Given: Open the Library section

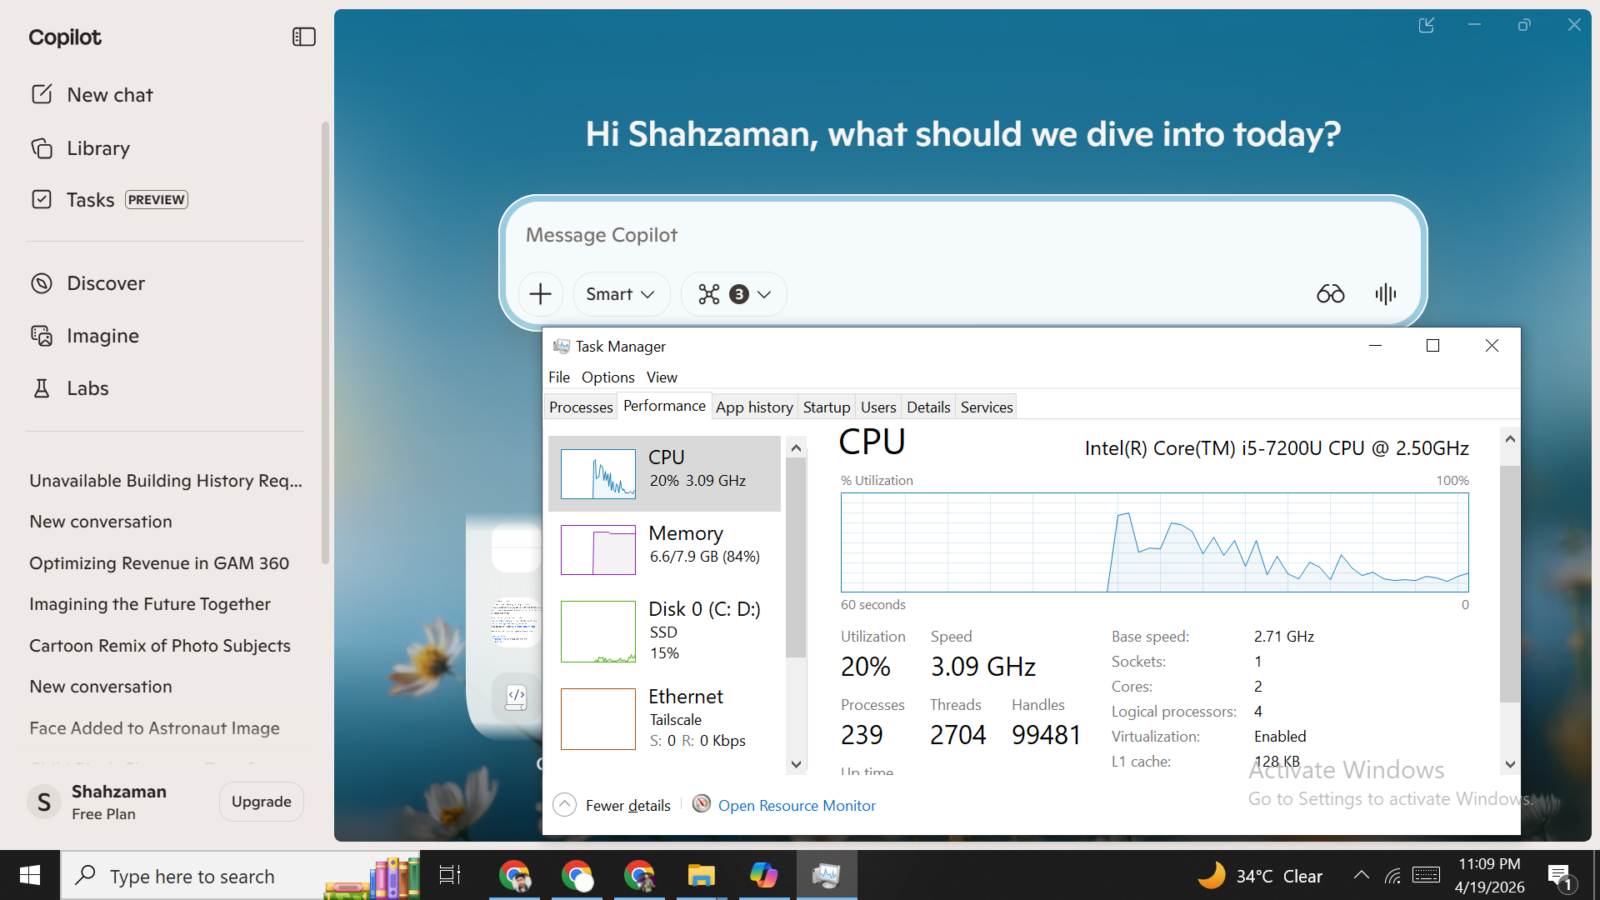Looking at the screenshot, I should (x=81, y=148).
